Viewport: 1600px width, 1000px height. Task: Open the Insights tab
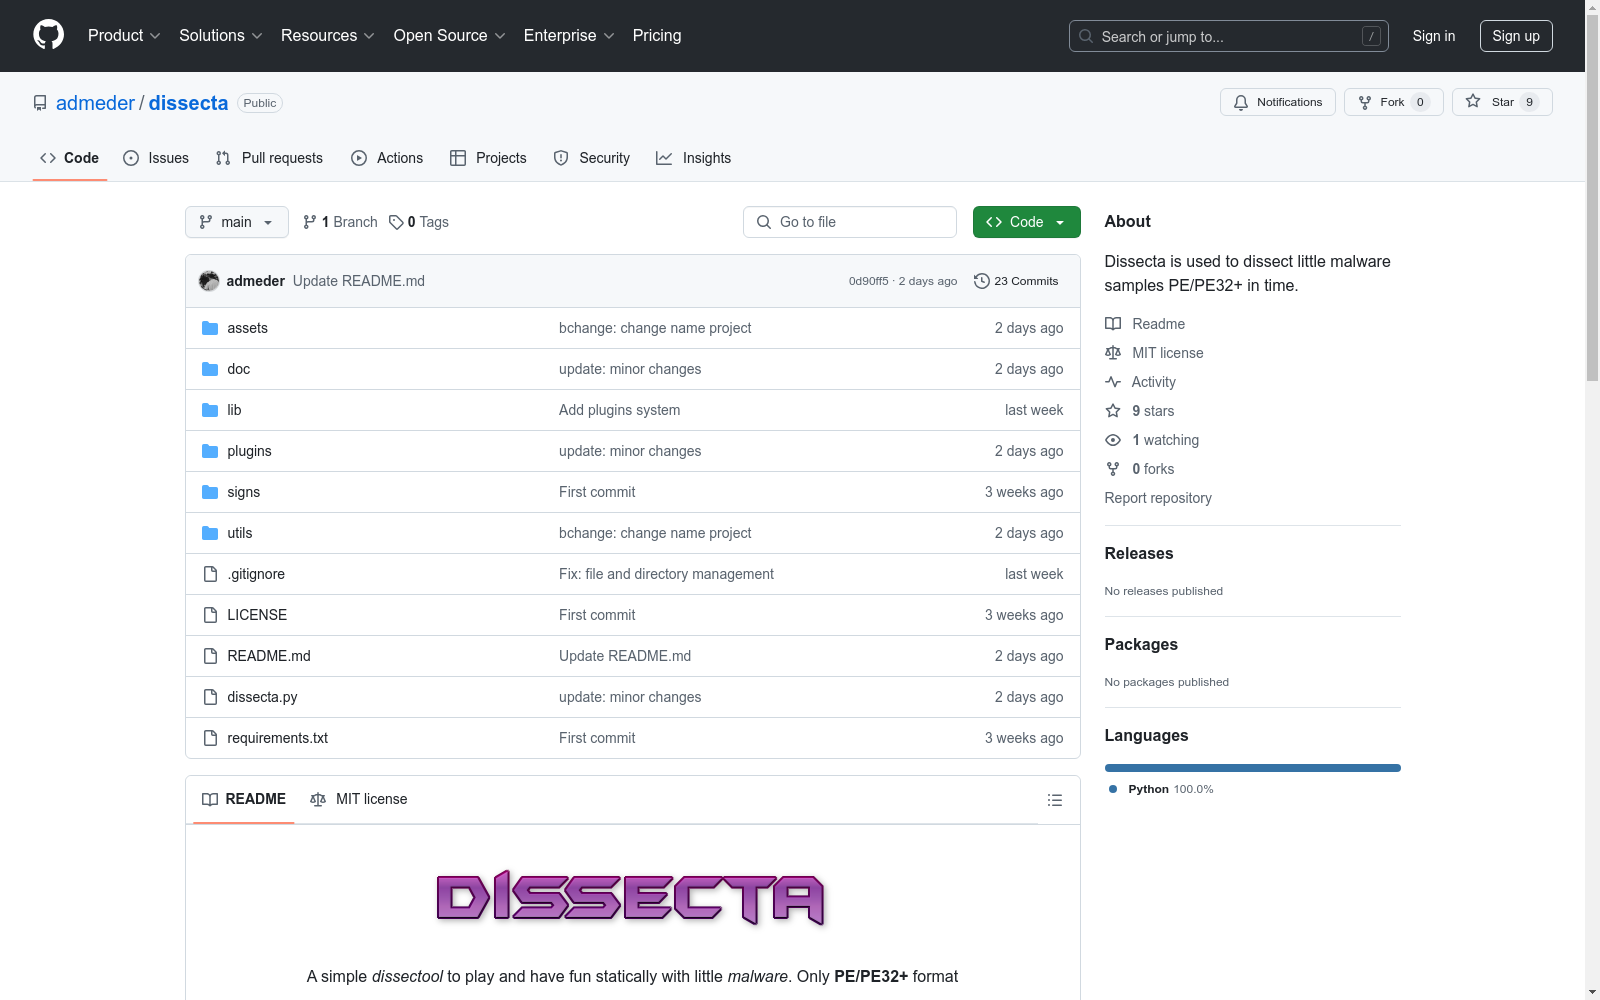pyautogui.click(x=694, y=158)
